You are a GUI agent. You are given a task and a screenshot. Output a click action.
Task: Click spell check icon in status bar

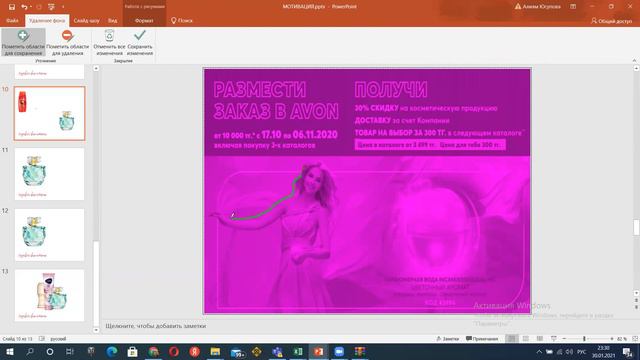pos(42,339)
